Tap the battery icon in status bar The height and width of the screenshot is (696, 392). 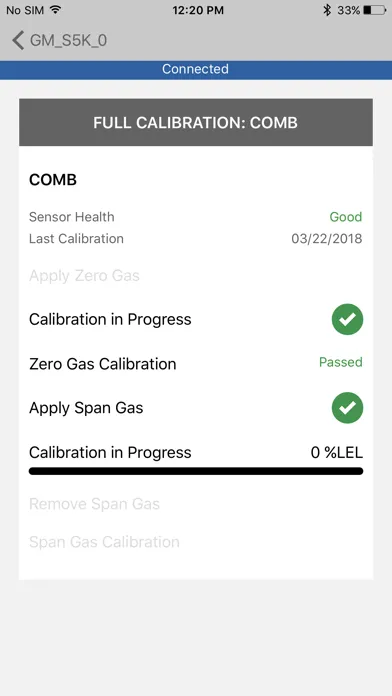pos(375,10)
